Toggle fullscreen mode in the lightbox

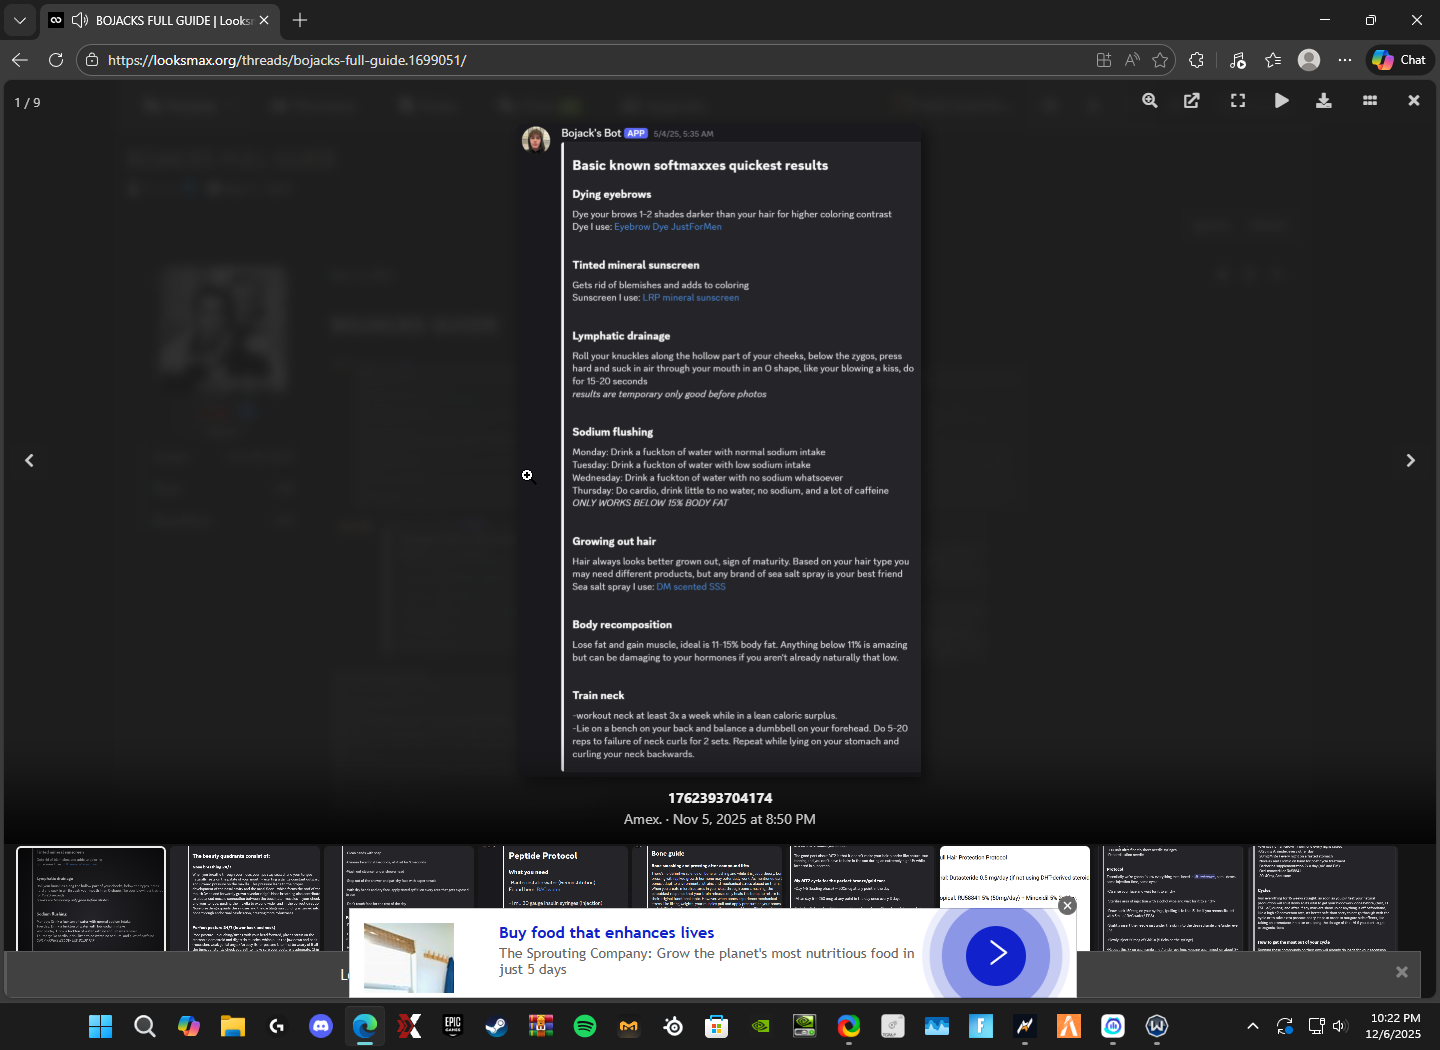click(1238, 101)
